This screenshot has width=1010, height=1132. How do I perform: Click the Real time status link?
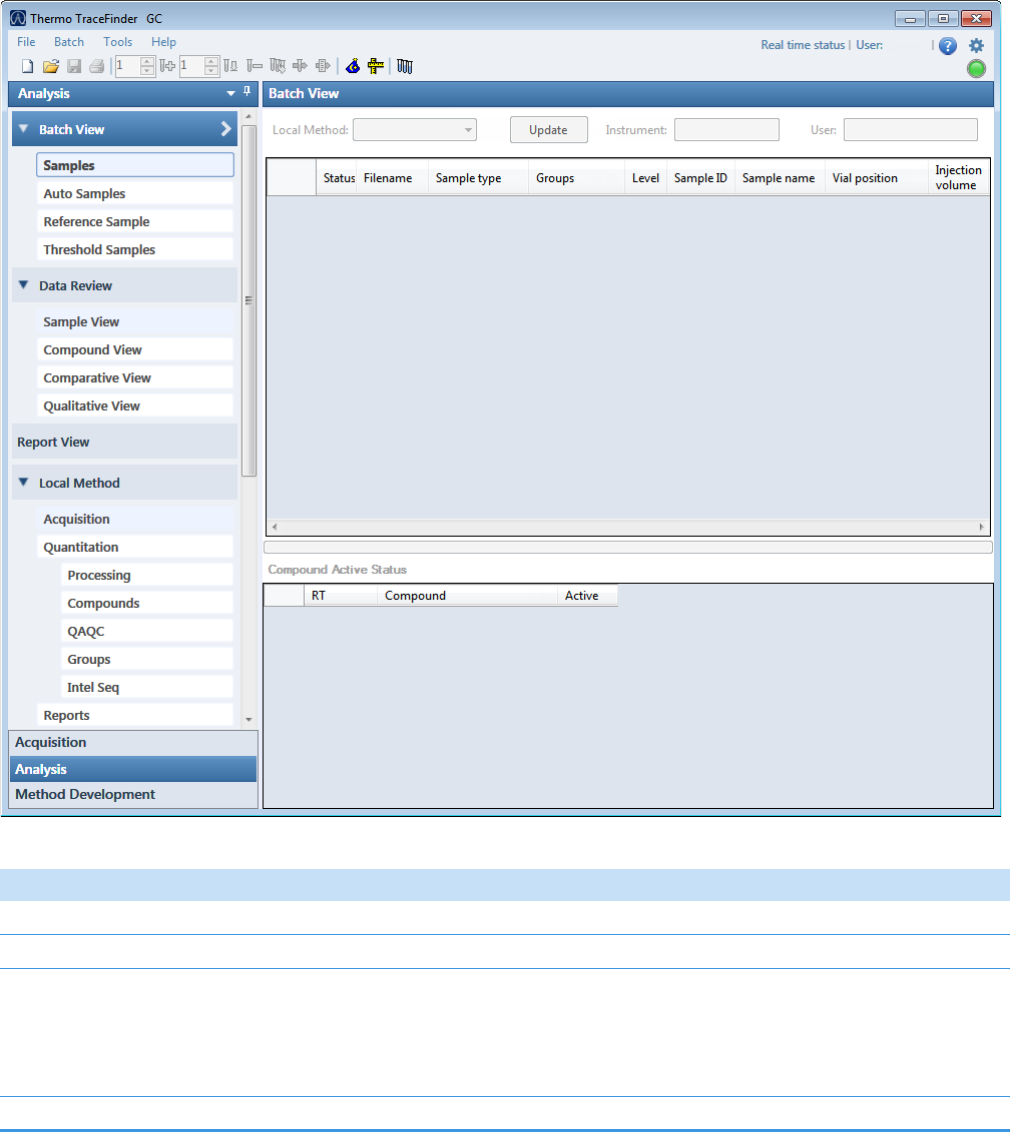coord(802,45)
